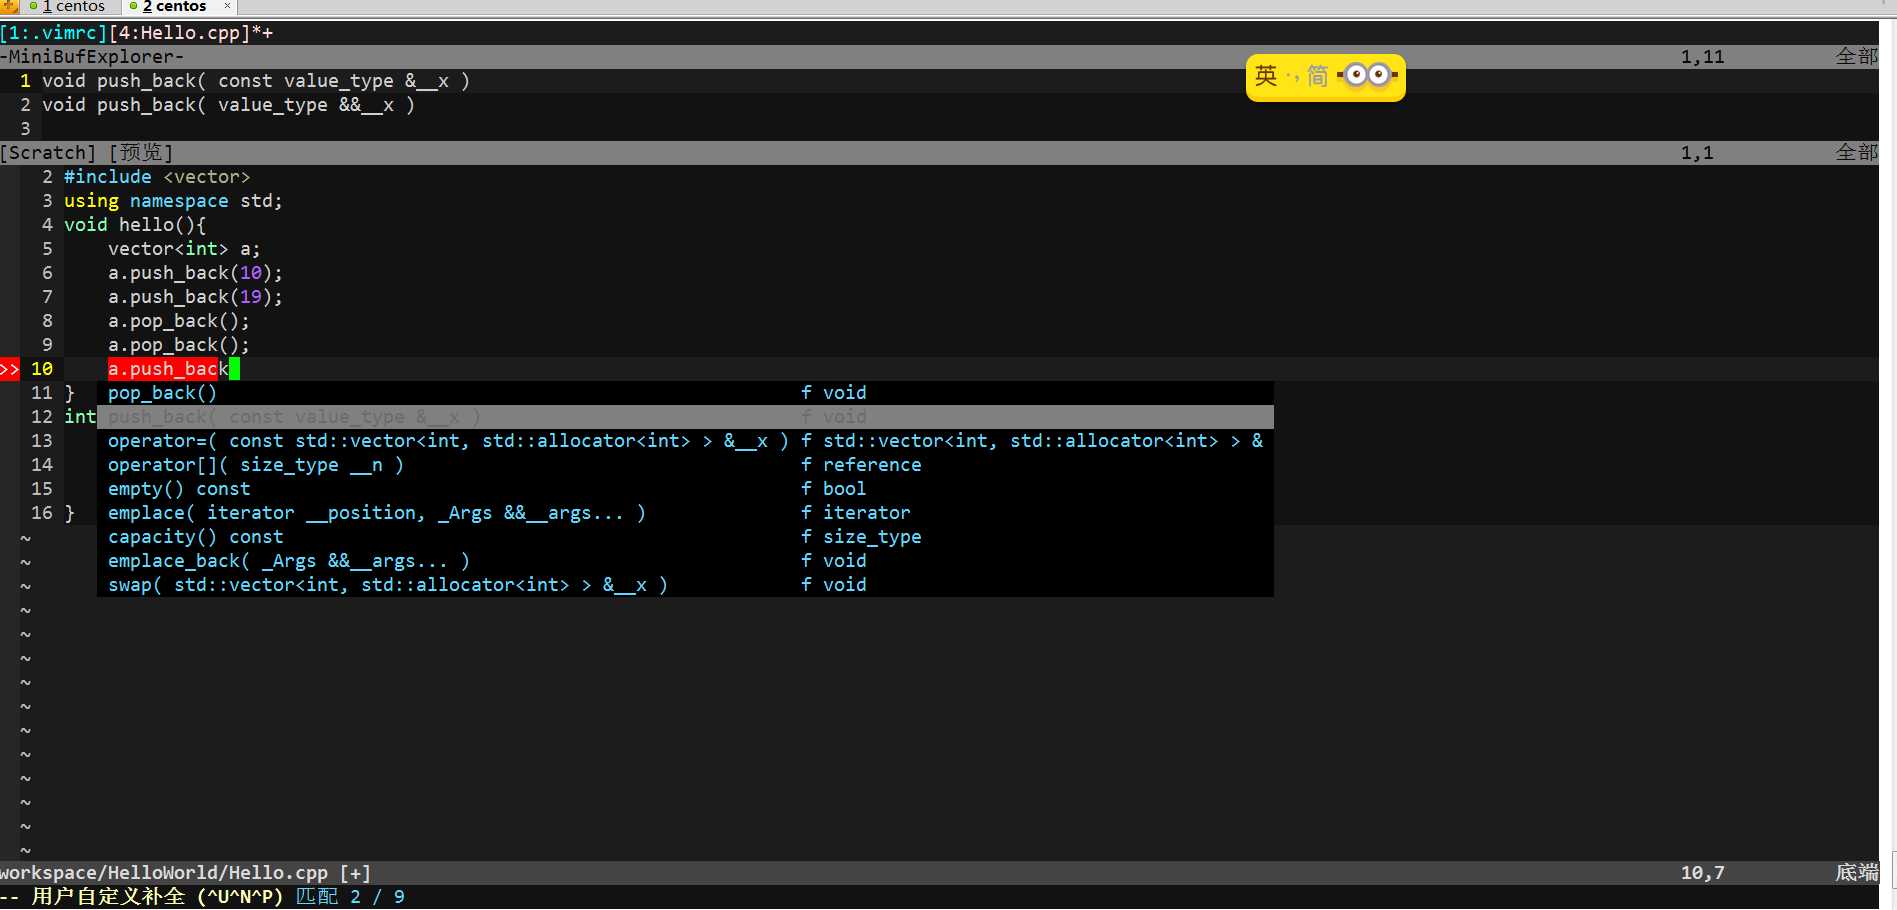Click workspace/HelloWorld/Hello.cpp [+] status line

click(x=940, y=873)
